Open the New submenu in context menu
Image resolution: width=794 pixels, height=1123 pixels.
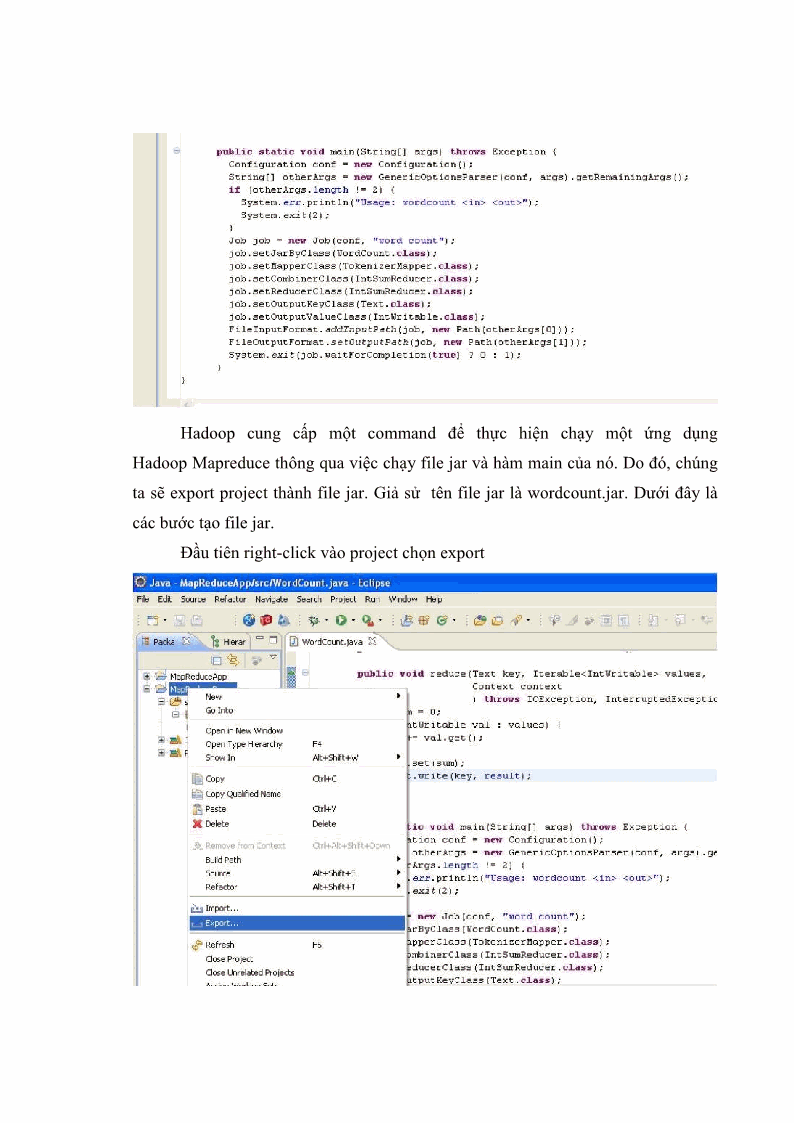point(213,696)
